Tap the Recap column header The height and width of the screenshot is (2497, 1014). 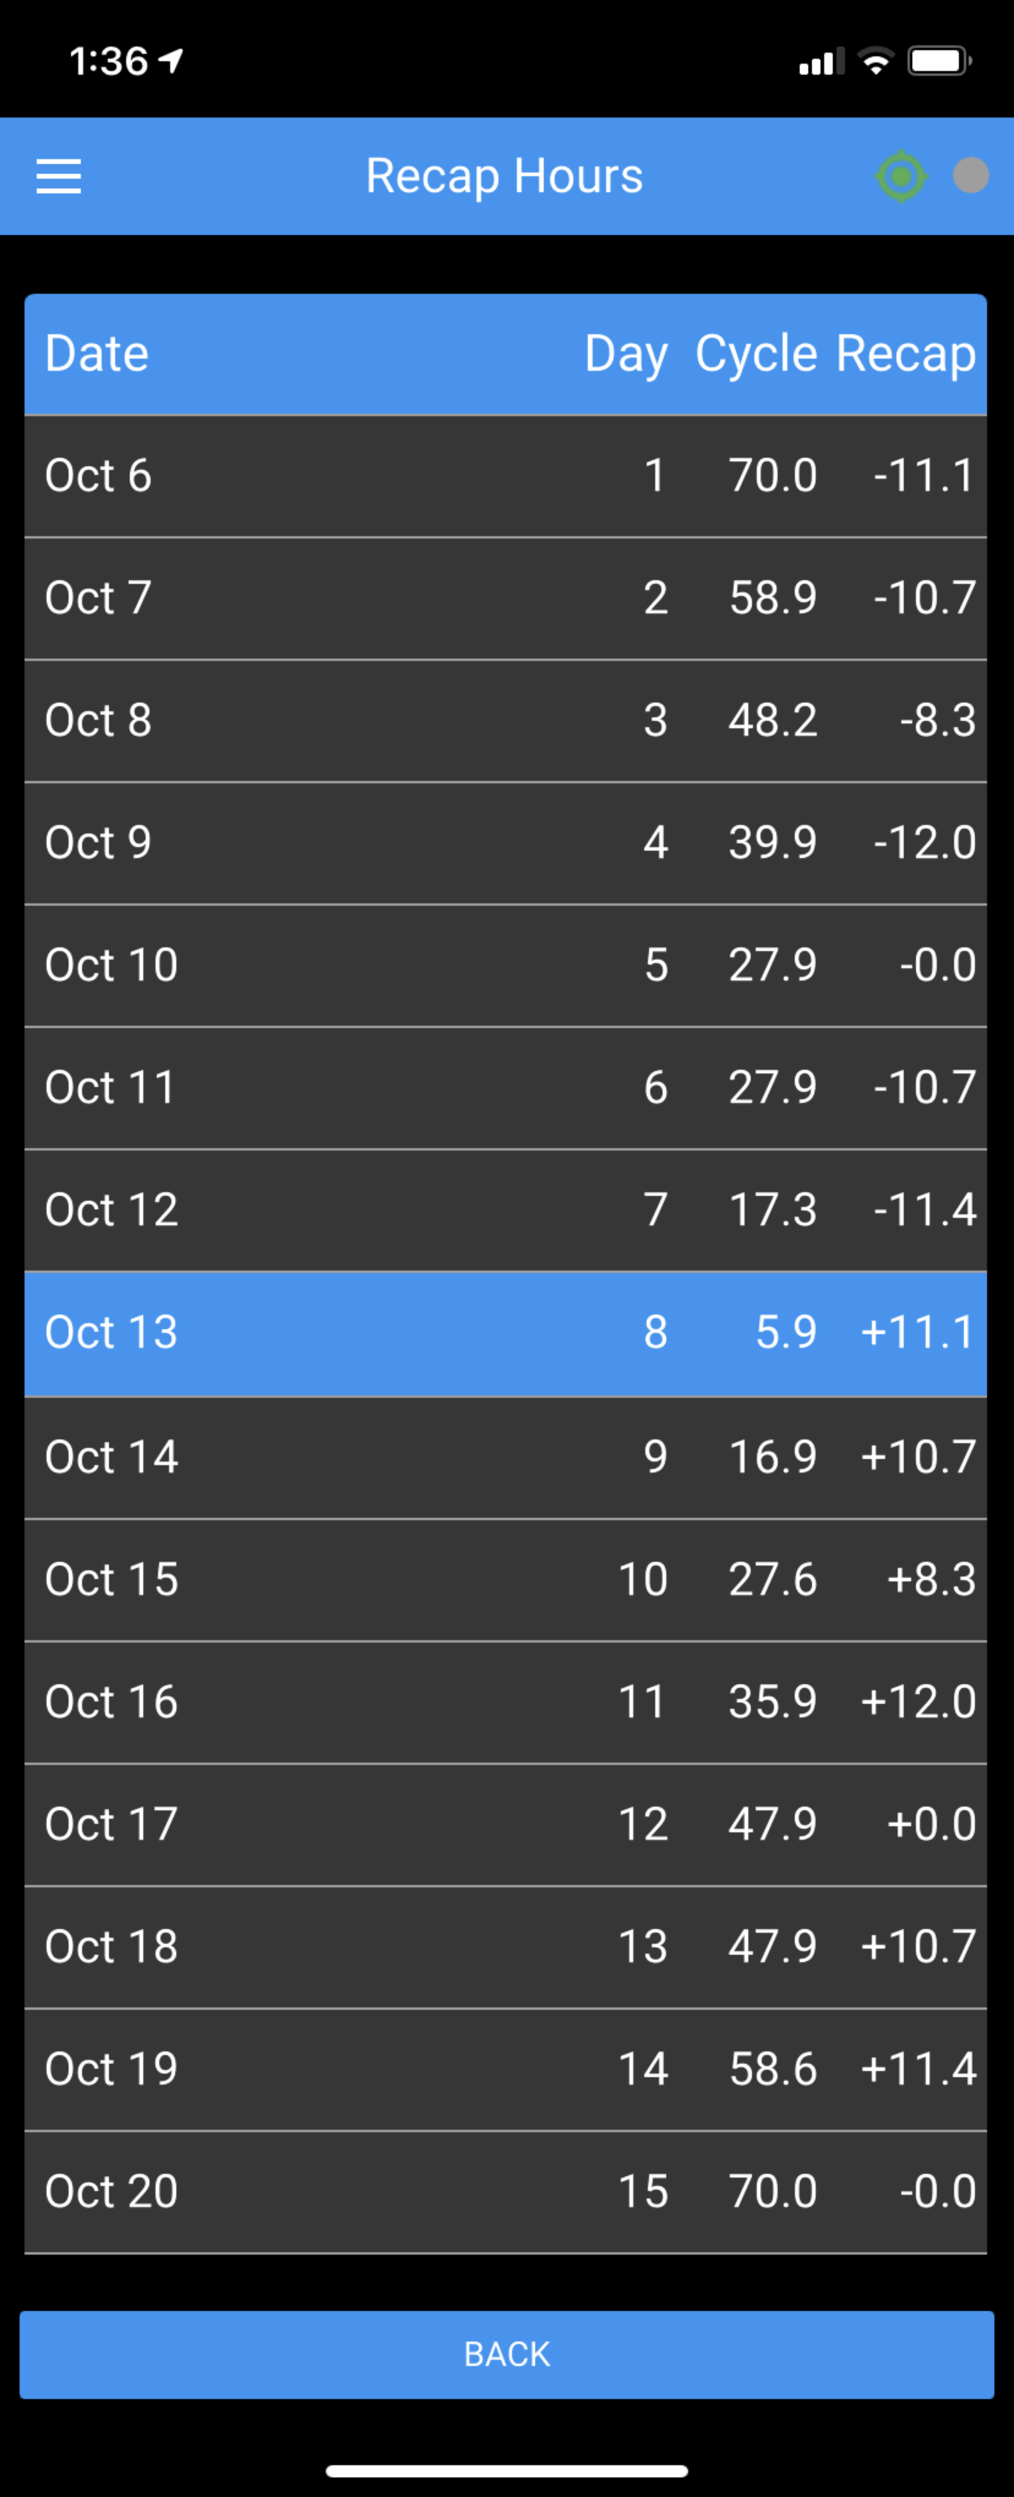pos(905,354)
